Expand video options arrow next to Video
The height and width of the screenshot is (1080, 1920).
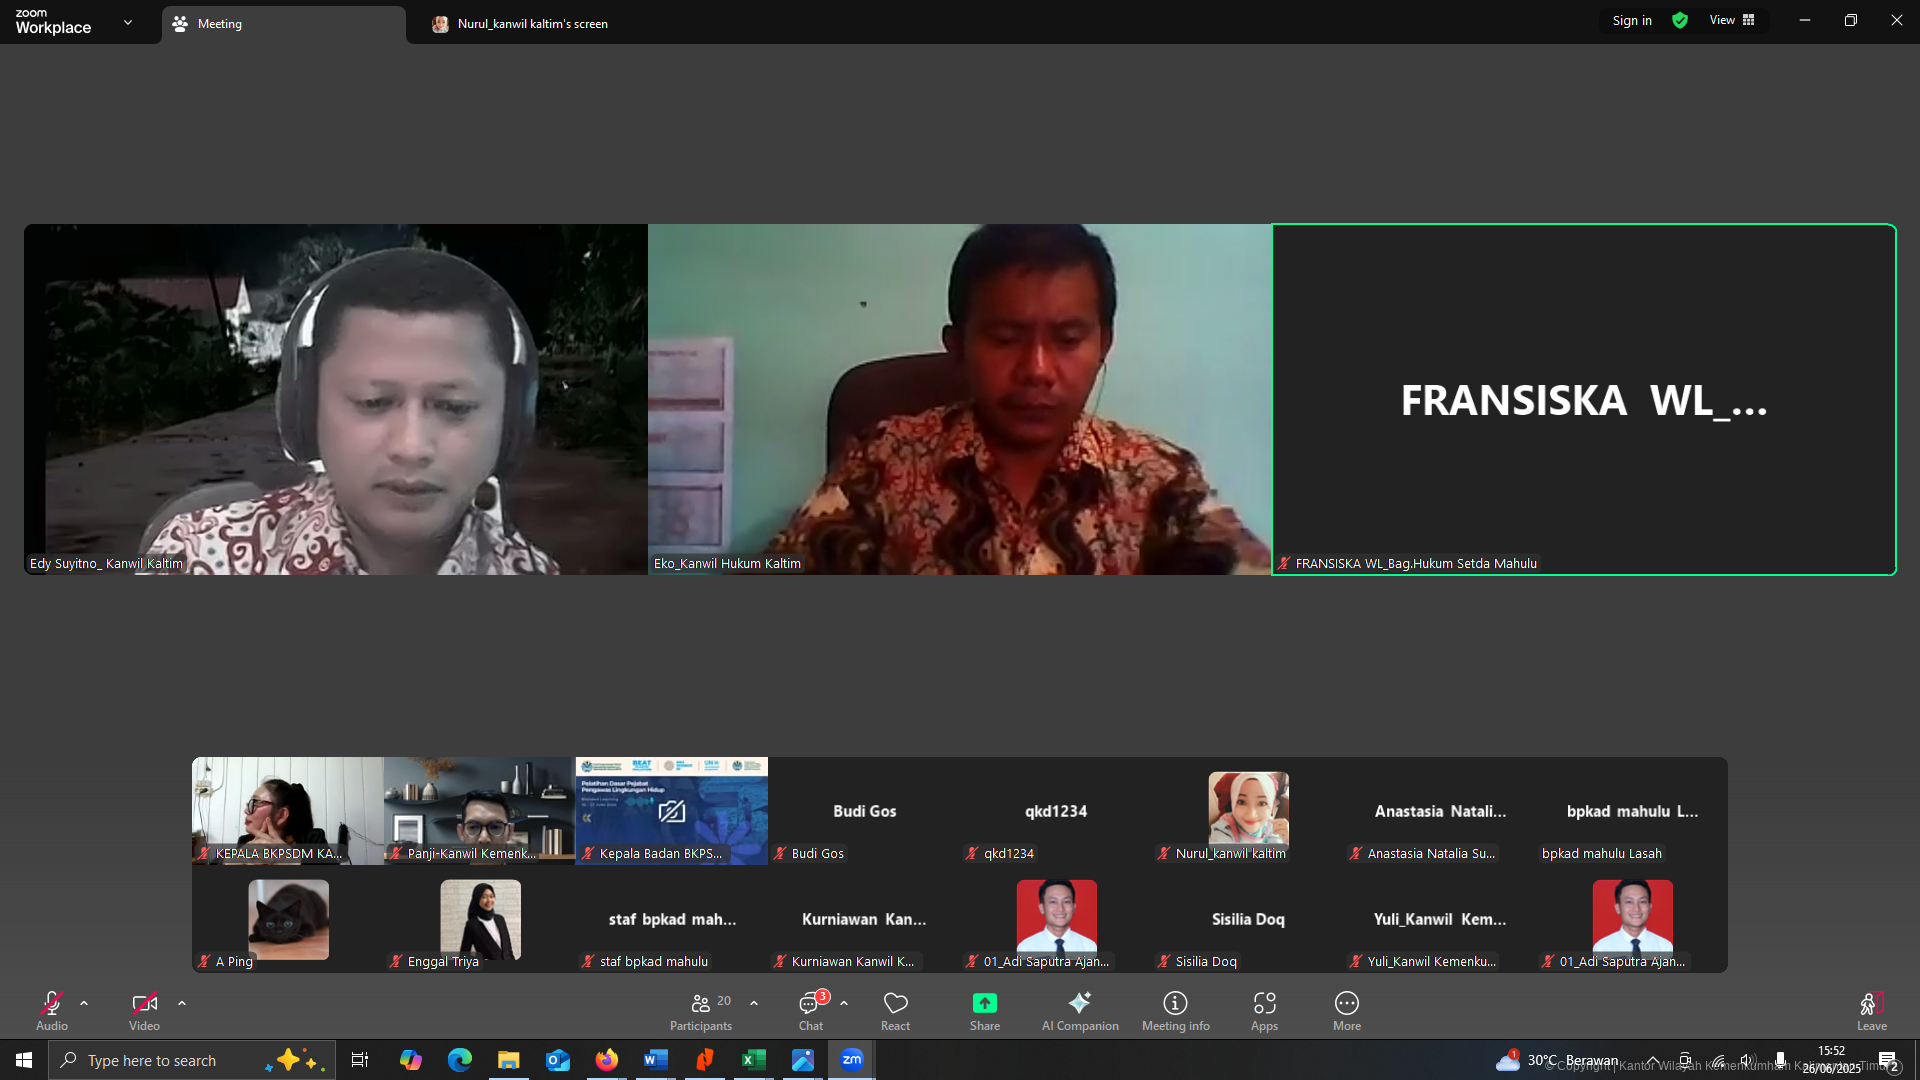182,1003
